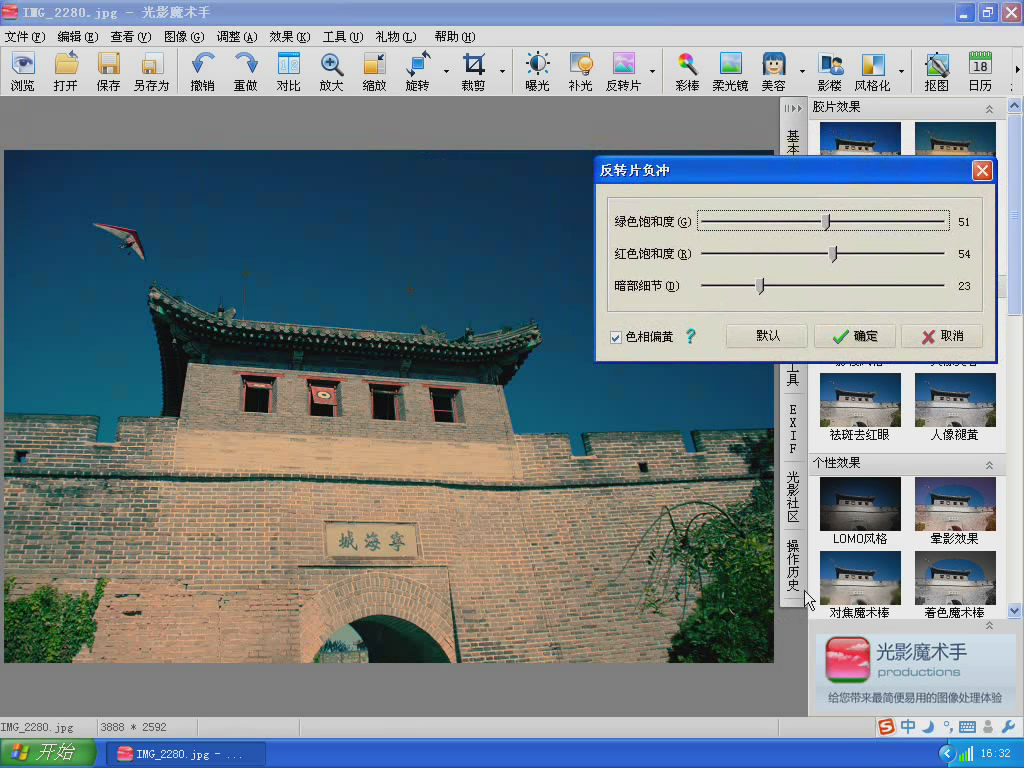Select the 裁剪 crop tool
The height and width of the screenshot is (768, 1024).
pos(473,71)
